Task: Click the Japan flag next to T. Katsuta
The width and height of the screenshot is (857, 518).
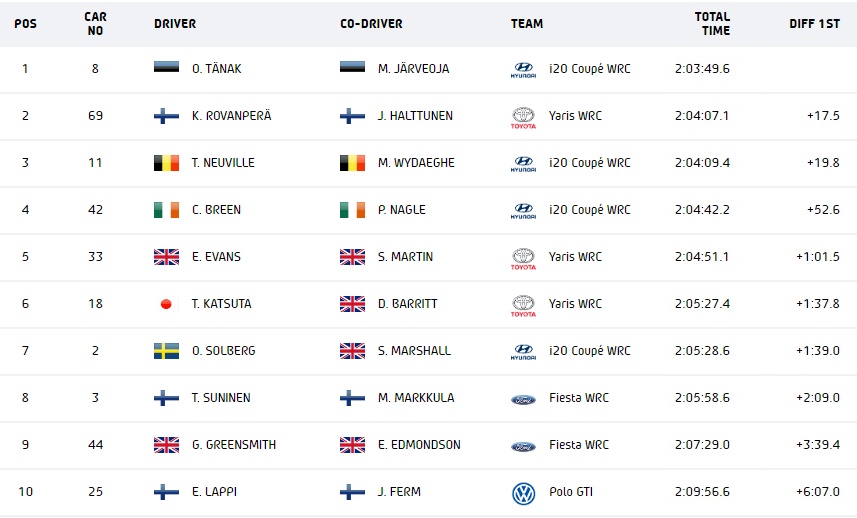Action: point(166,304)
